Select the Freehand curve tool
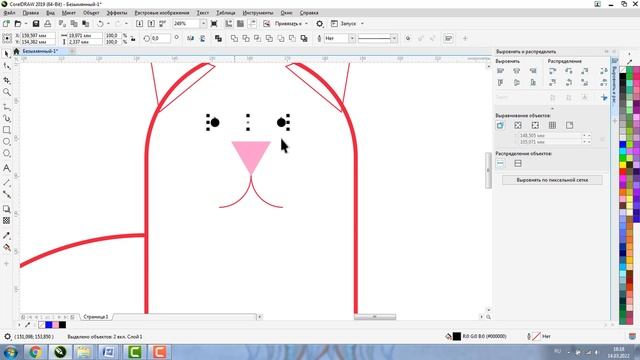Image resolution: width=640 pixels, height=360 pixels. 7,107
